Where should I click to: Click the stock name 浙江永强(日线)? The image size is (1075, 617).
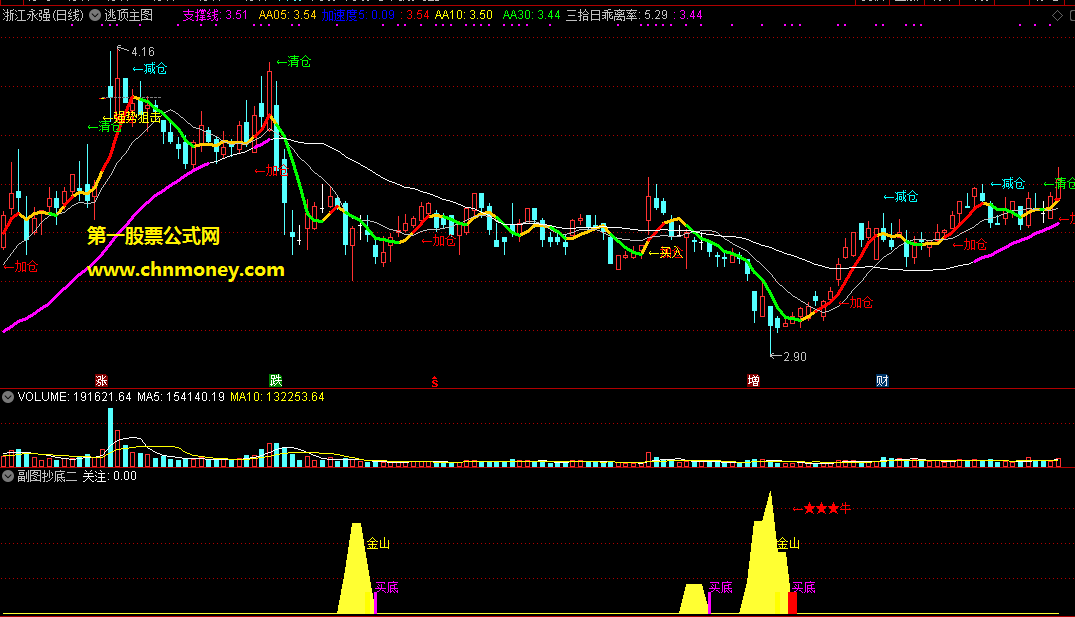pyautogui.click(x=43, y=15)
